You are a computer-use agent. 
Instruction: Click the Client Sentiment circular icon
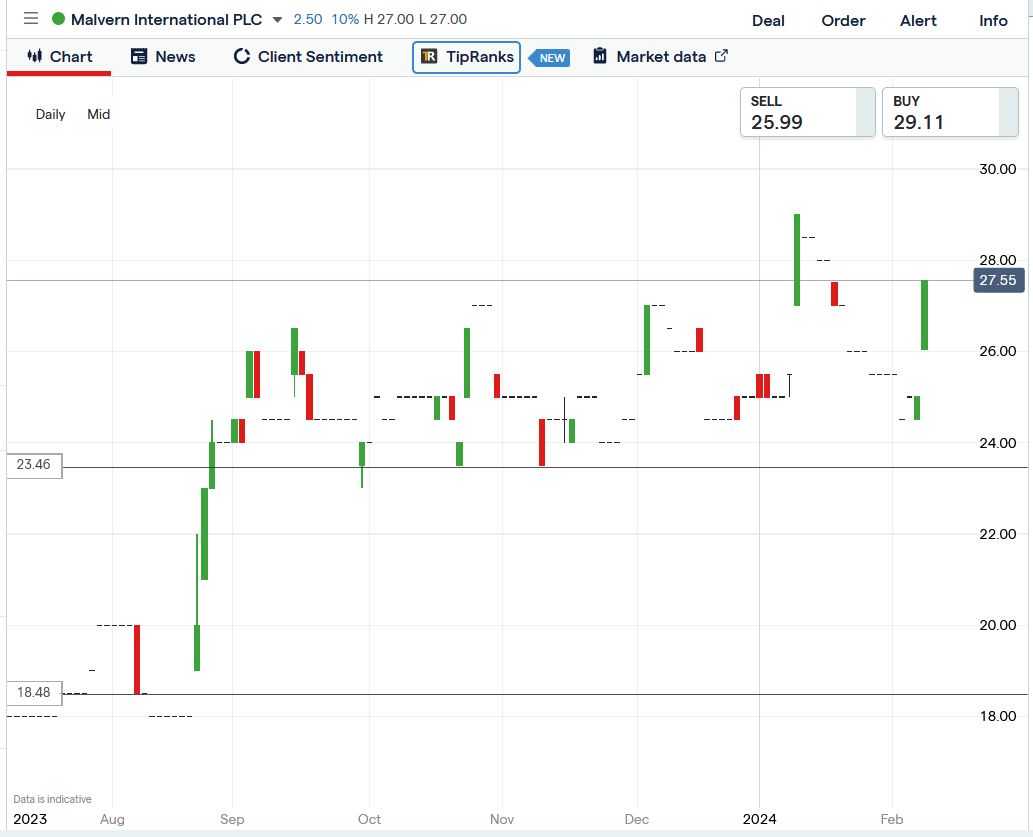242,56
